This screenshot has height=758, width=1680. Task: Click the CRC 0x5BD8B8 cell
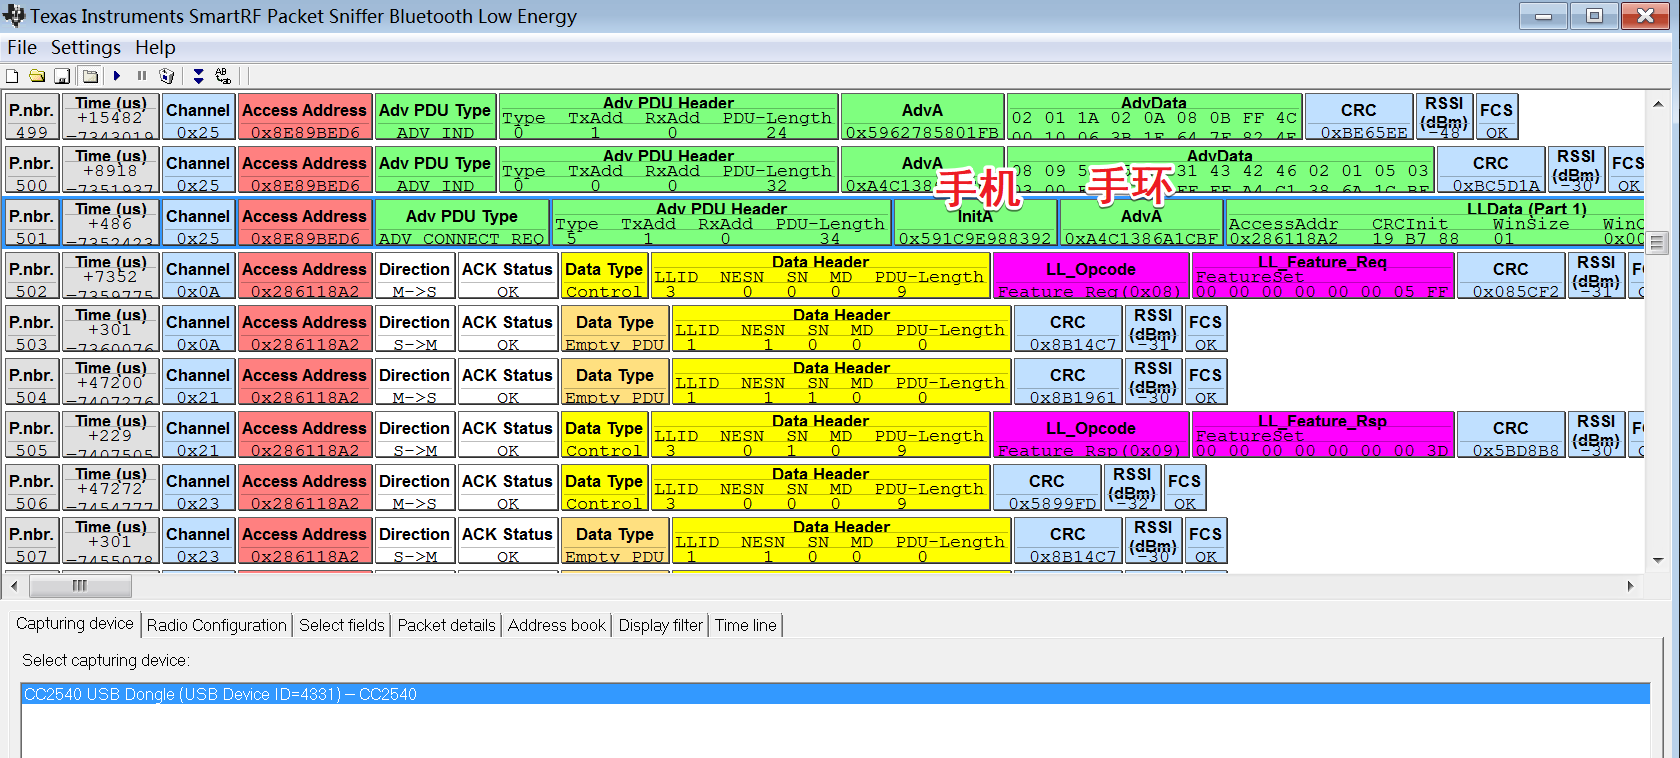click(x=1511, y=435)
